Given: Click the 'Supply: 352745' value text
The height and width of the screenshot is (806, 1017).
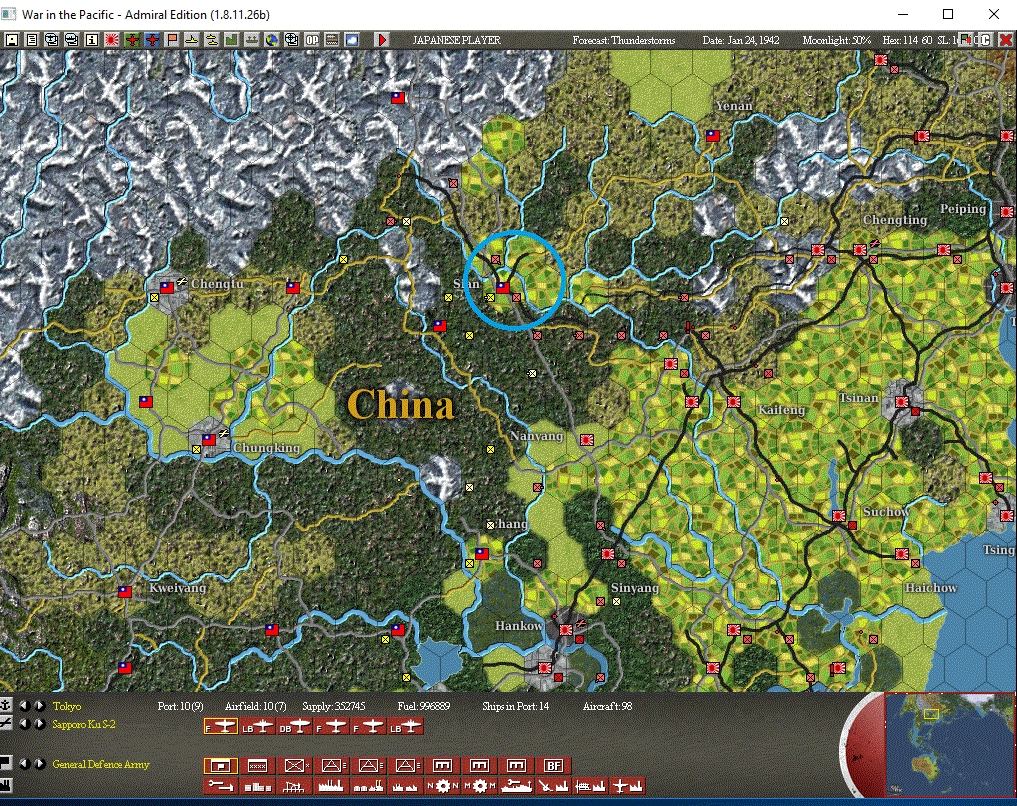Looking at the screenshot, I should click(333, 706).
